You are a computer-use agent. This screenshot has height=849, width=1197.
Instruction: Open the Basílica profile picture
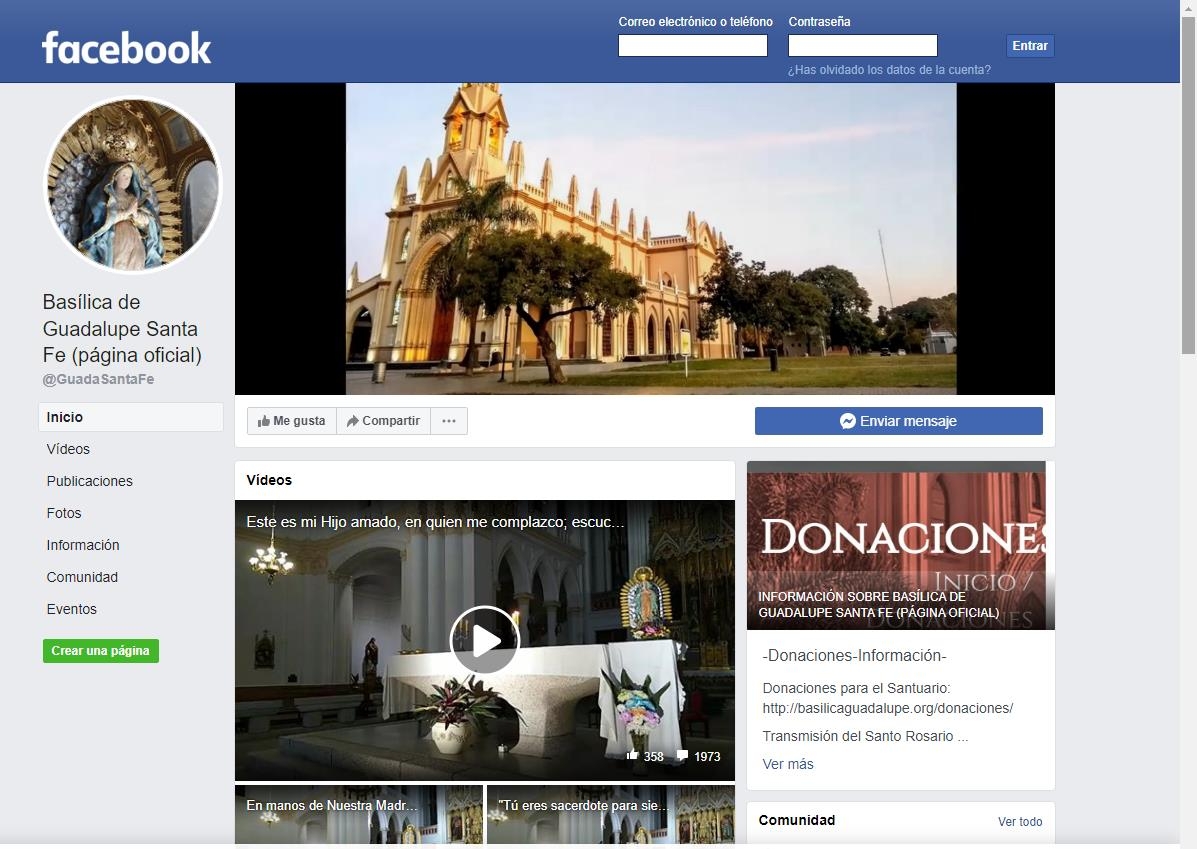132,184
